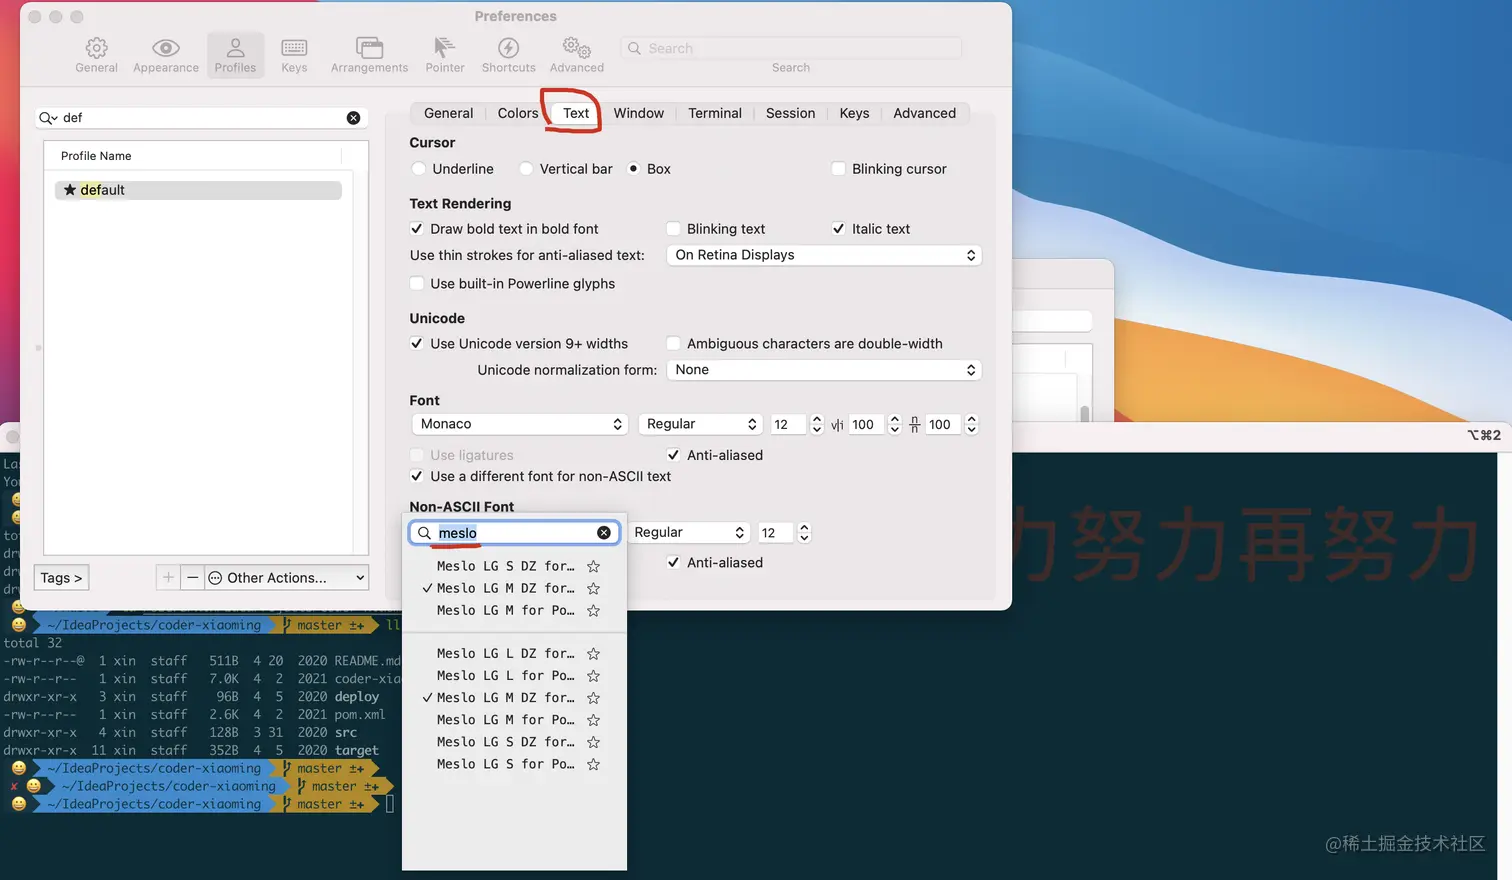Enable Use built-in Powerline glyphs

pos(417,283)
